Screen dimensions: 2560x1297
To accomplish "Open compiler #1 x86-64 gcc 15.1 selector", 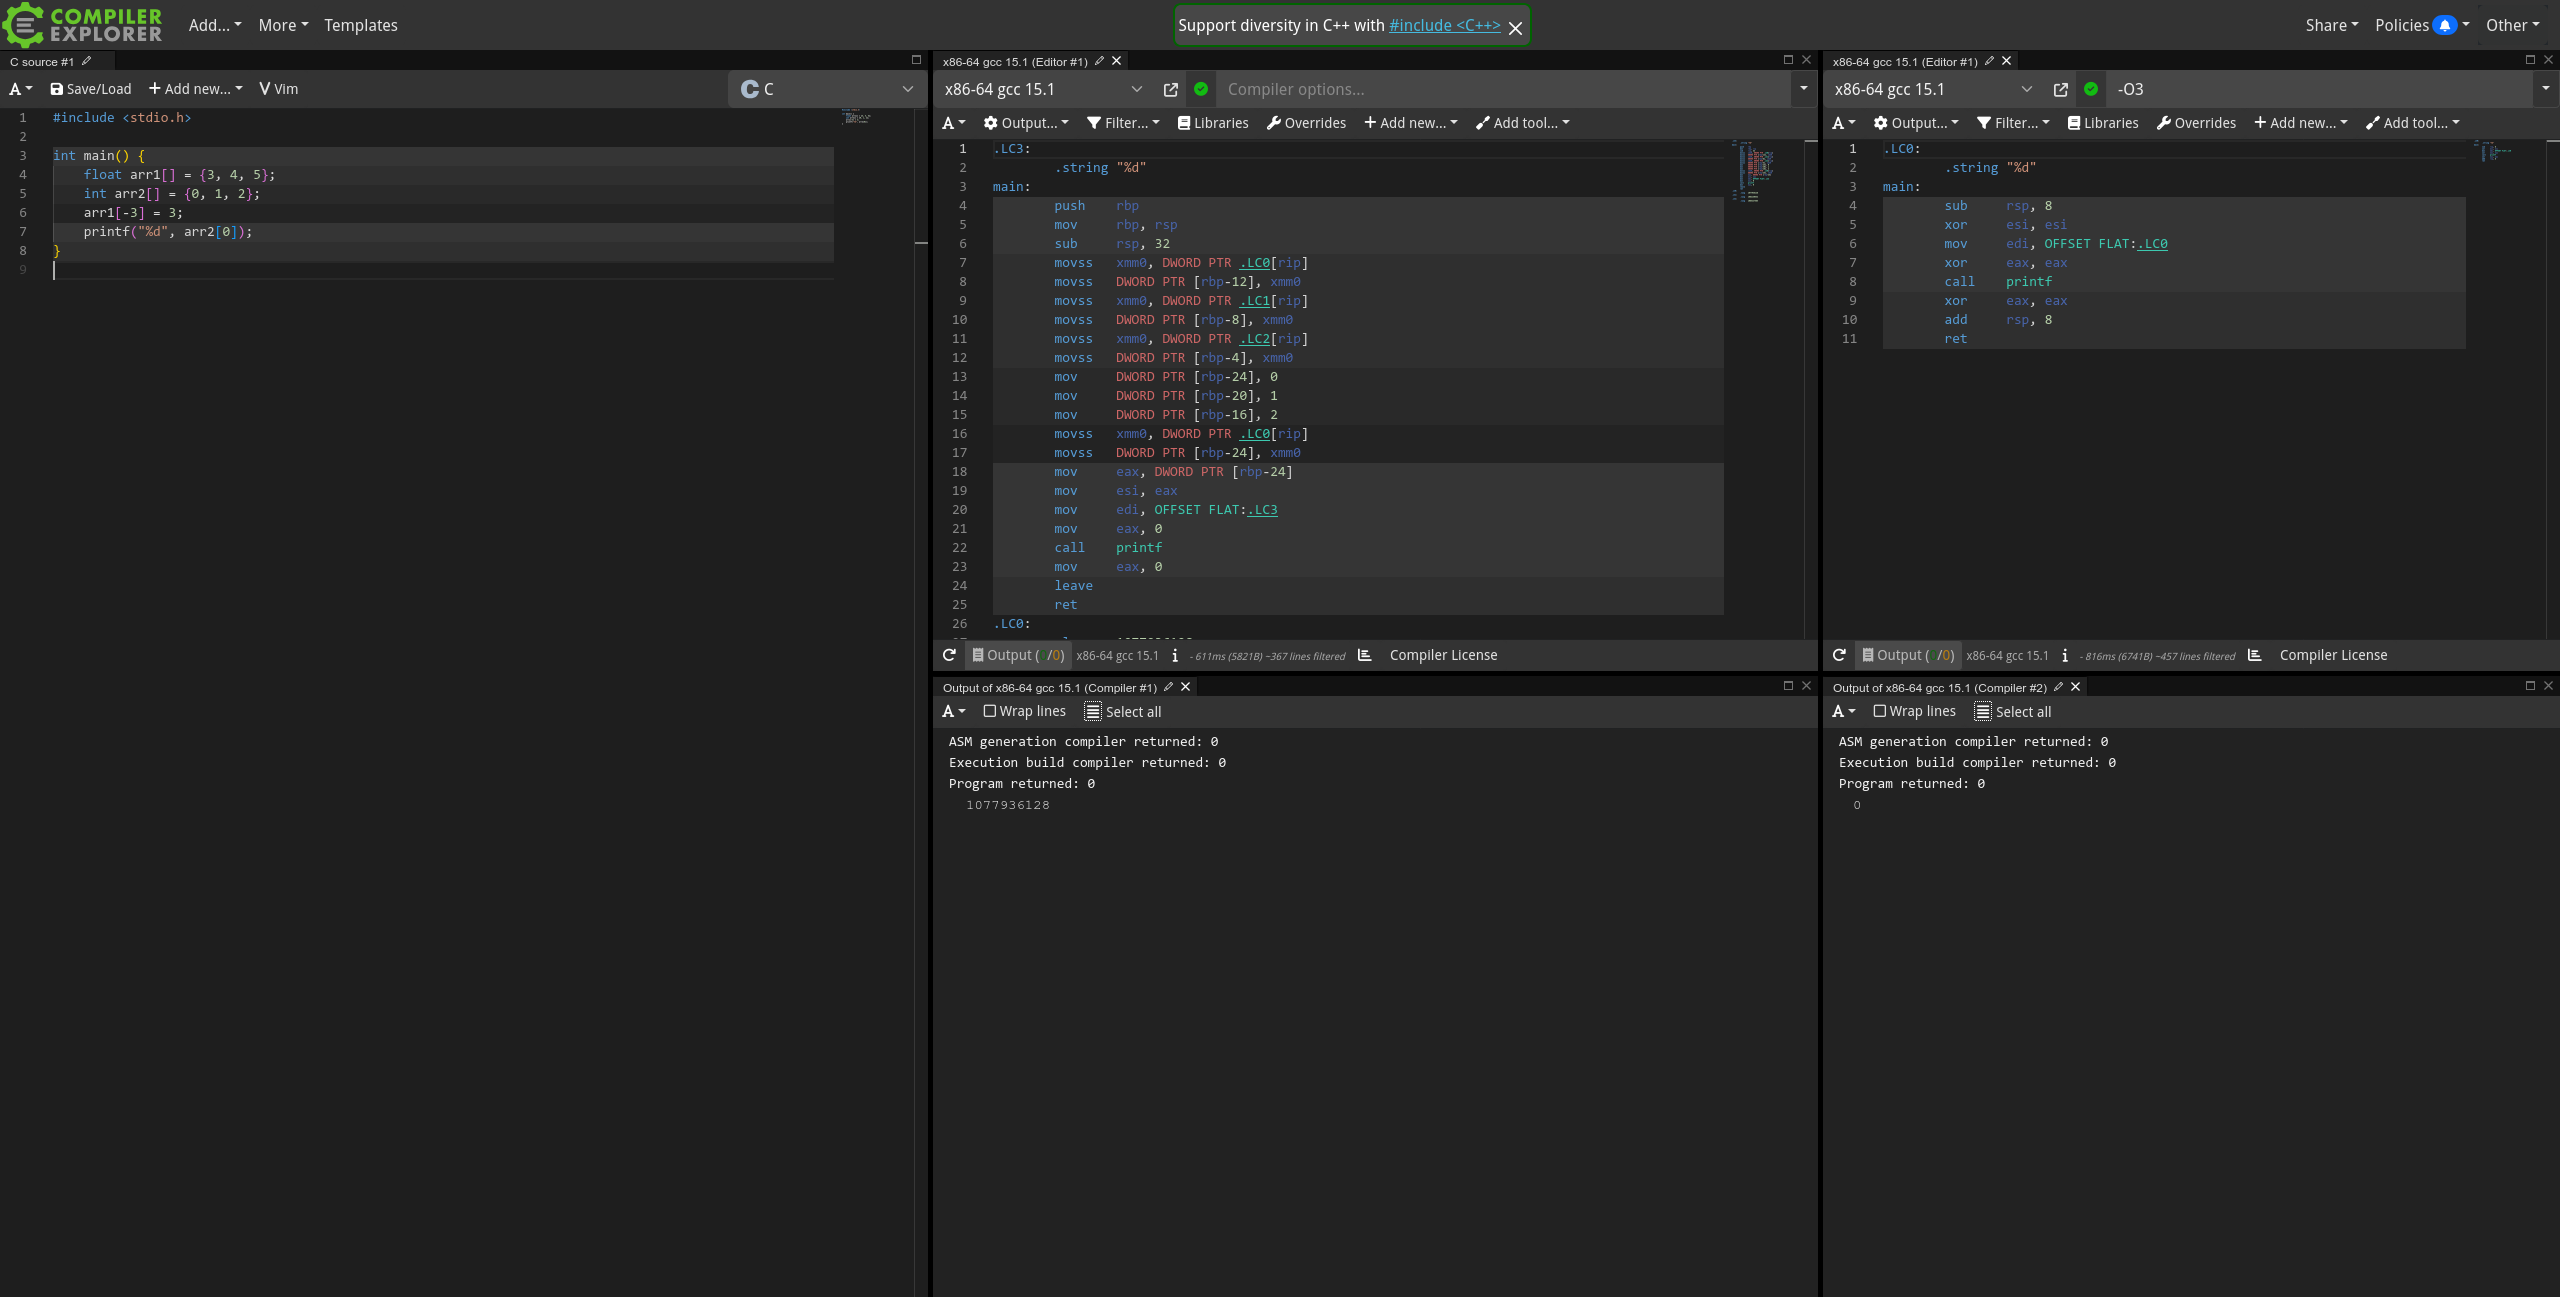I will click(1042, 89).
